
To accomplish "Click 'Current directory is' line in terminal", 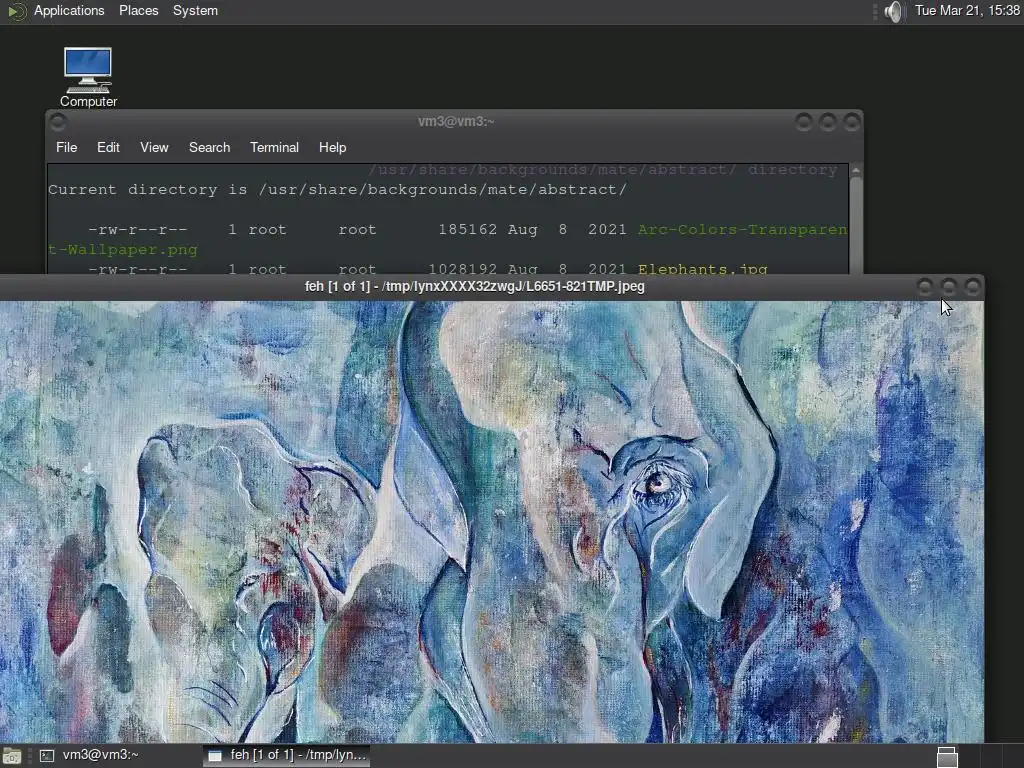I will 337,190.
